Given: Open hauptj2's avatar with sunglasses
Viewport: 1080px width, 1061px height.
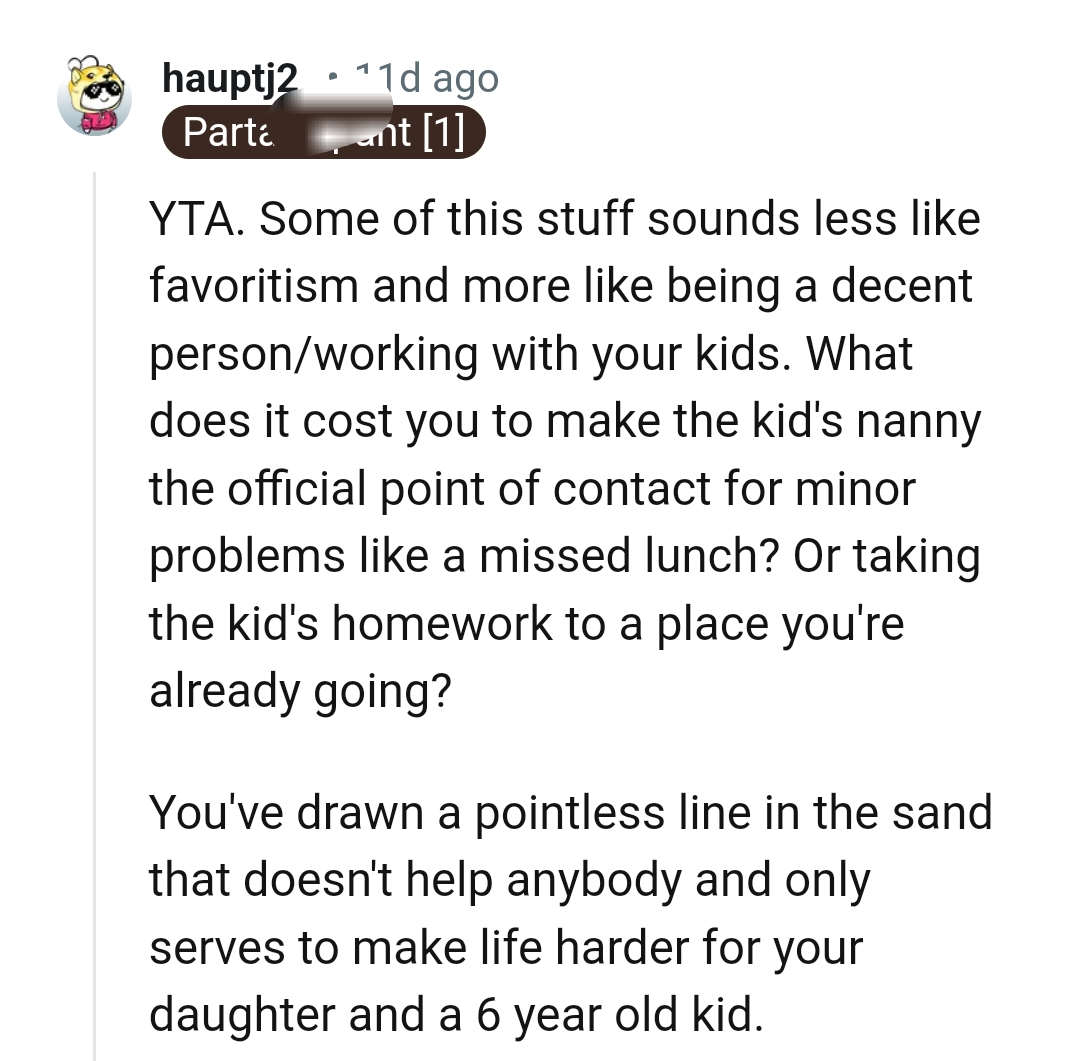Looking at the screenshot, I should click(x=94, y=96).
